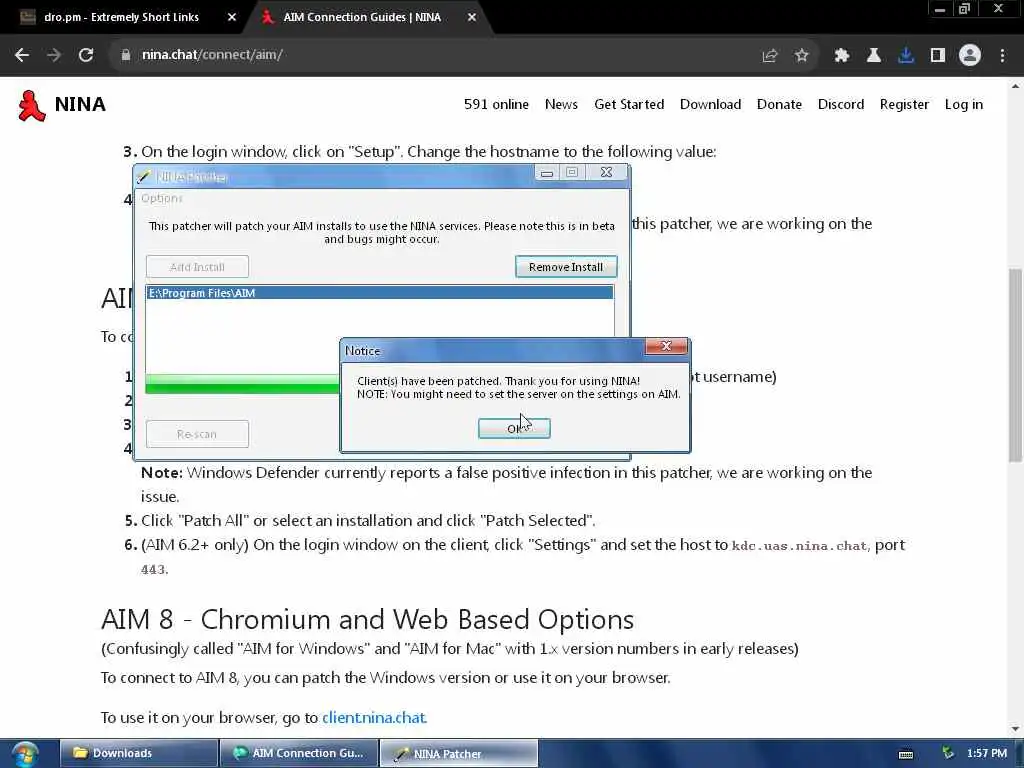
Task: Close the dro.pm tab
Action: [232, 18]
